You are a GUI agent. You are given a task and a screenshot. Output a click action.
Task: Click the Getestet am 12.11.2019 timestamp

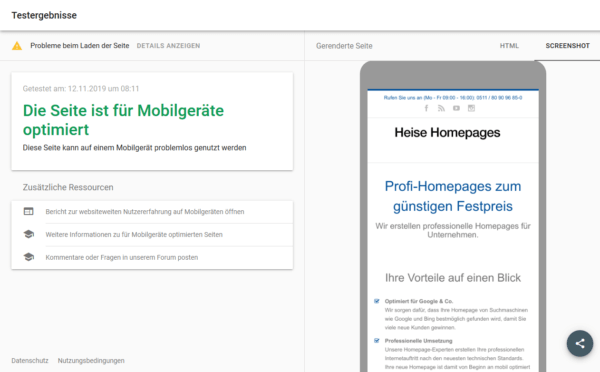click(81, 89)
